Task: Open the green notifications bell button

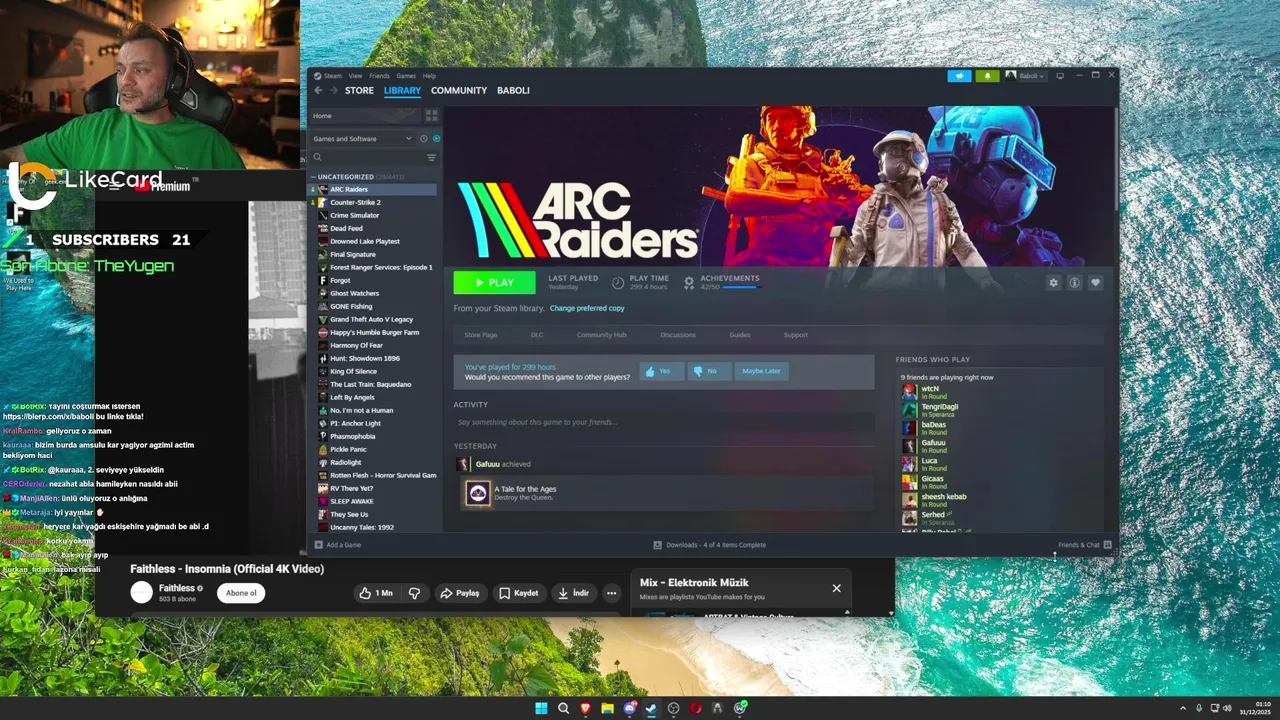Action: pyautogui.click(x=987, y=76)
